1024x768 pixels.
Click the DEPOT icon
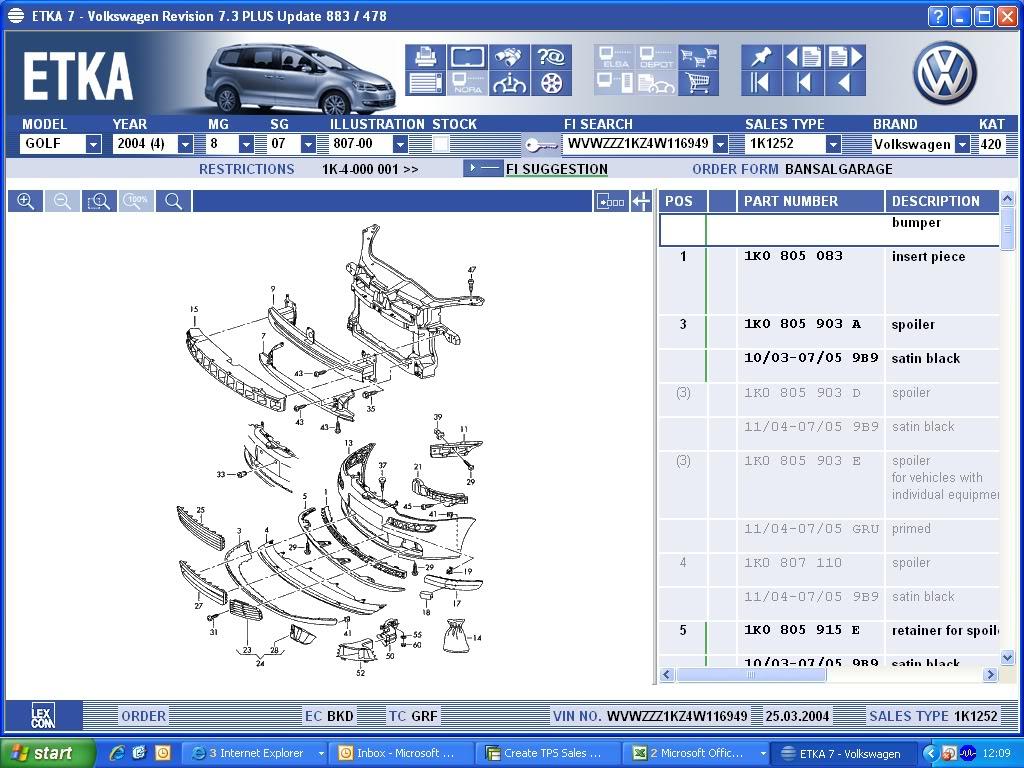[656, 57]
